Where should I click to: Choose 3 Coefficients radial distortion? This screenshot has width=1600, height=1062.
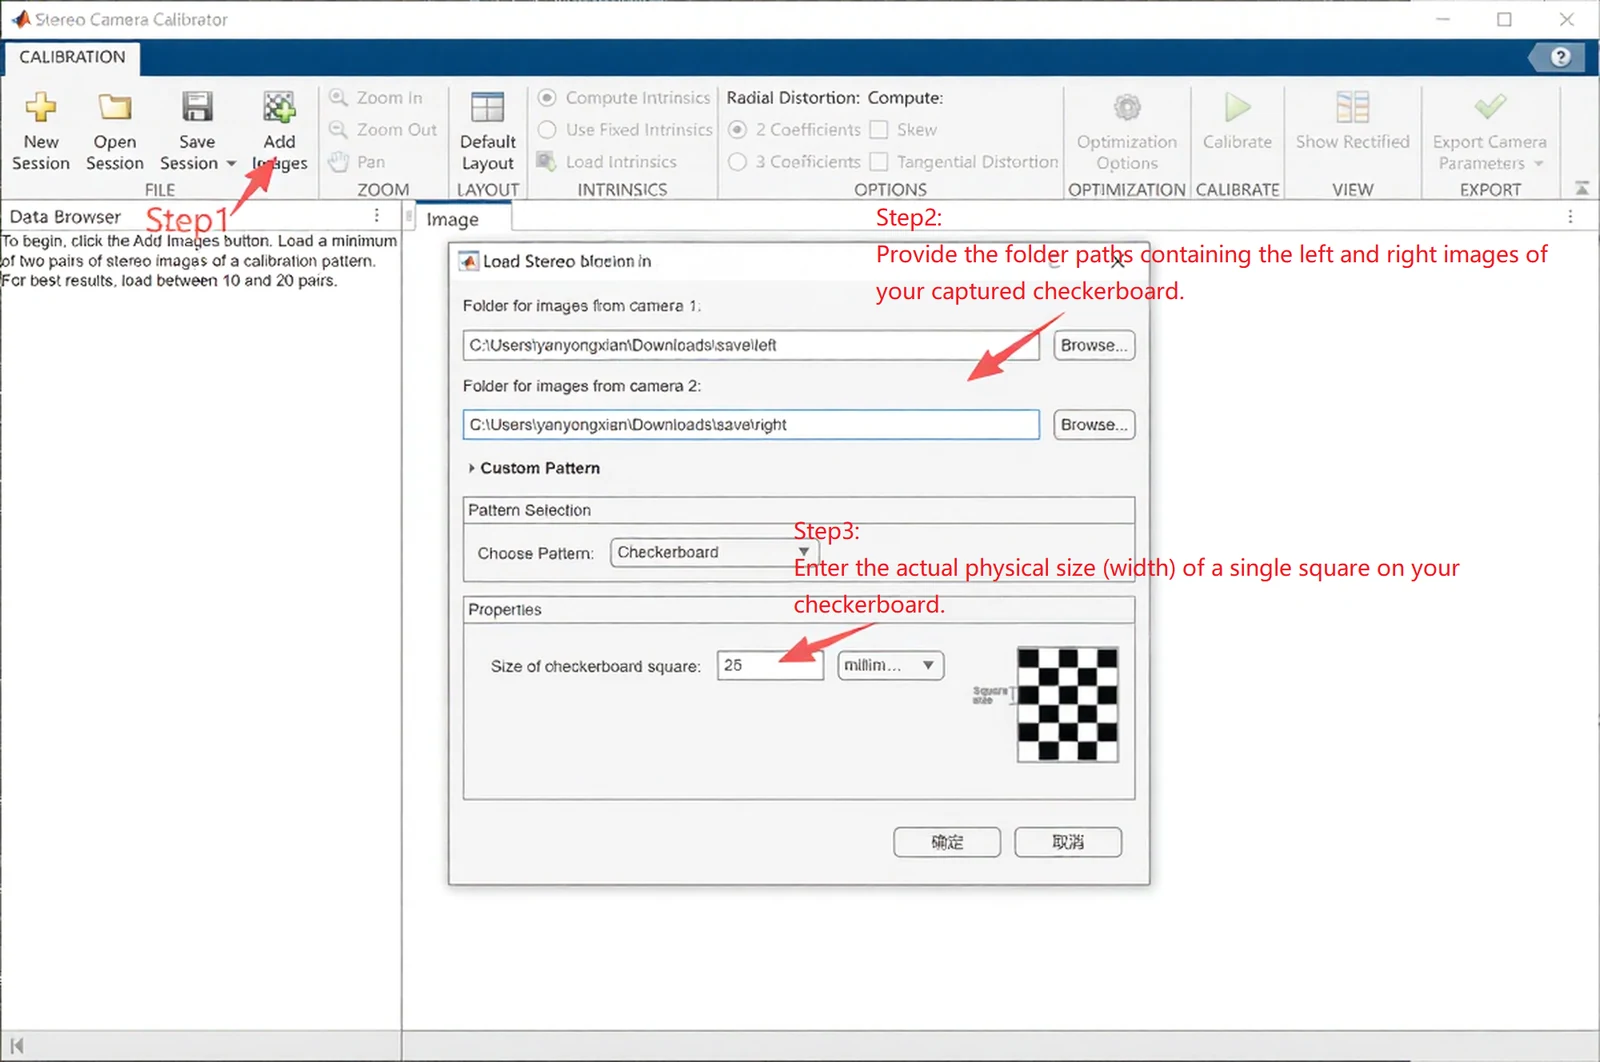[738, 162]
